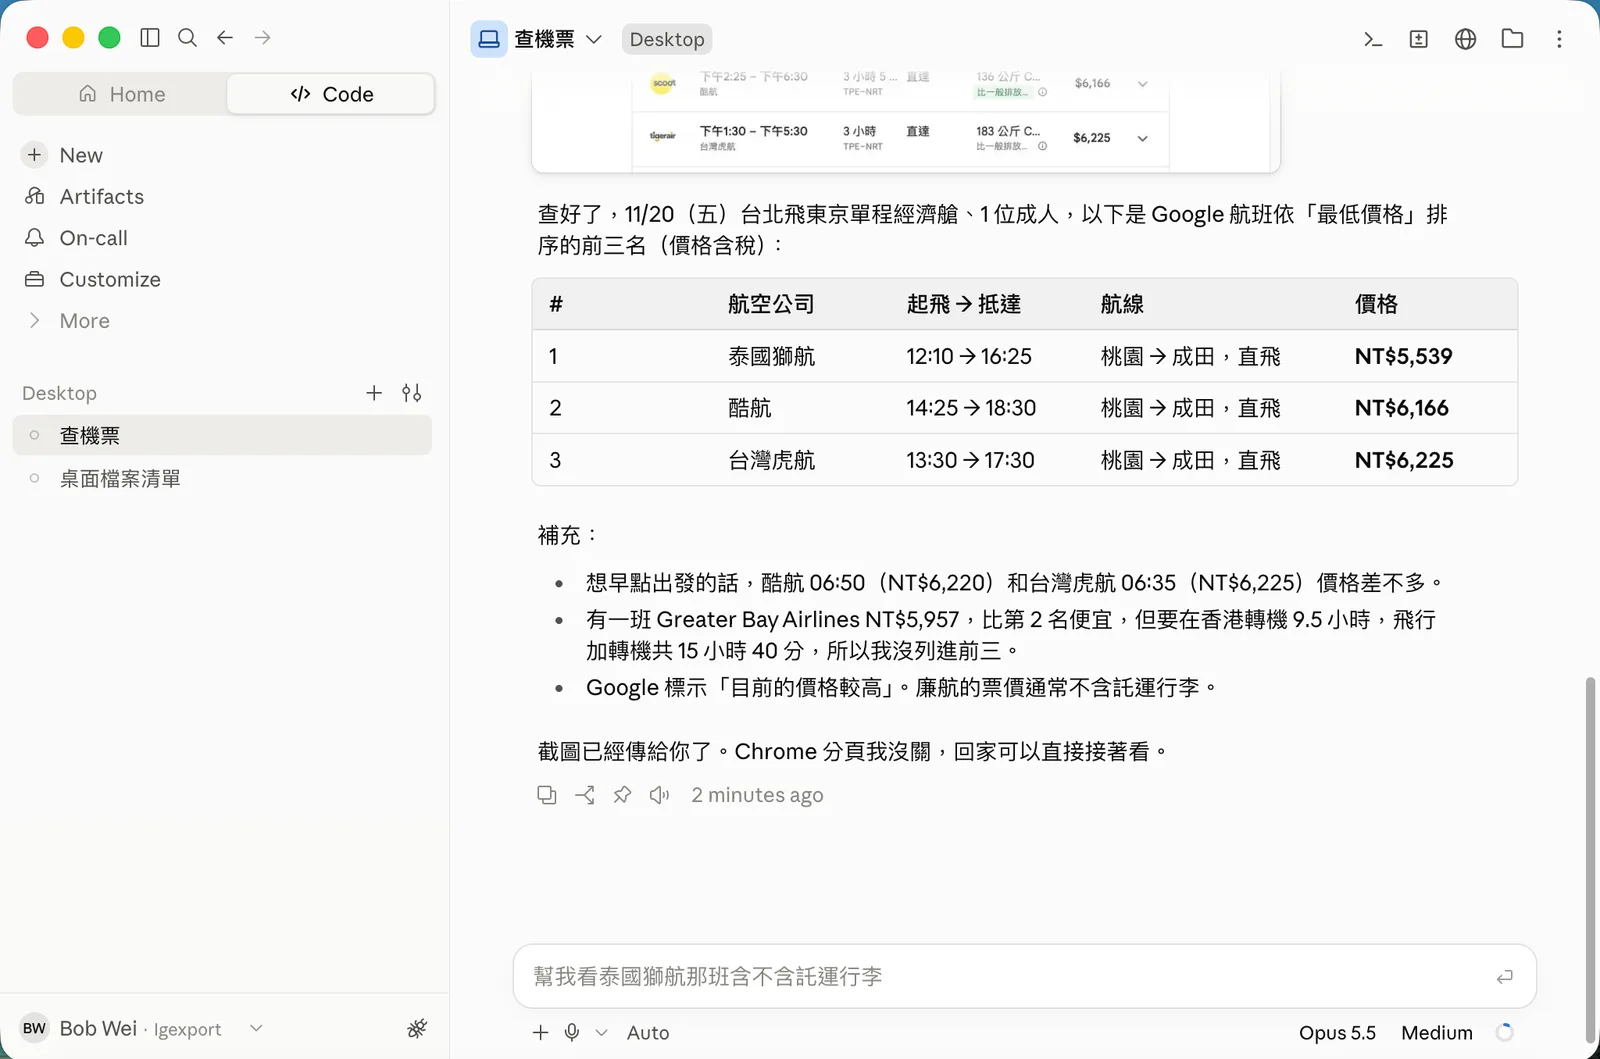Open microphone options dropdown chevron
This screenshot has height=1059, width=1600.
point(601,1032)
